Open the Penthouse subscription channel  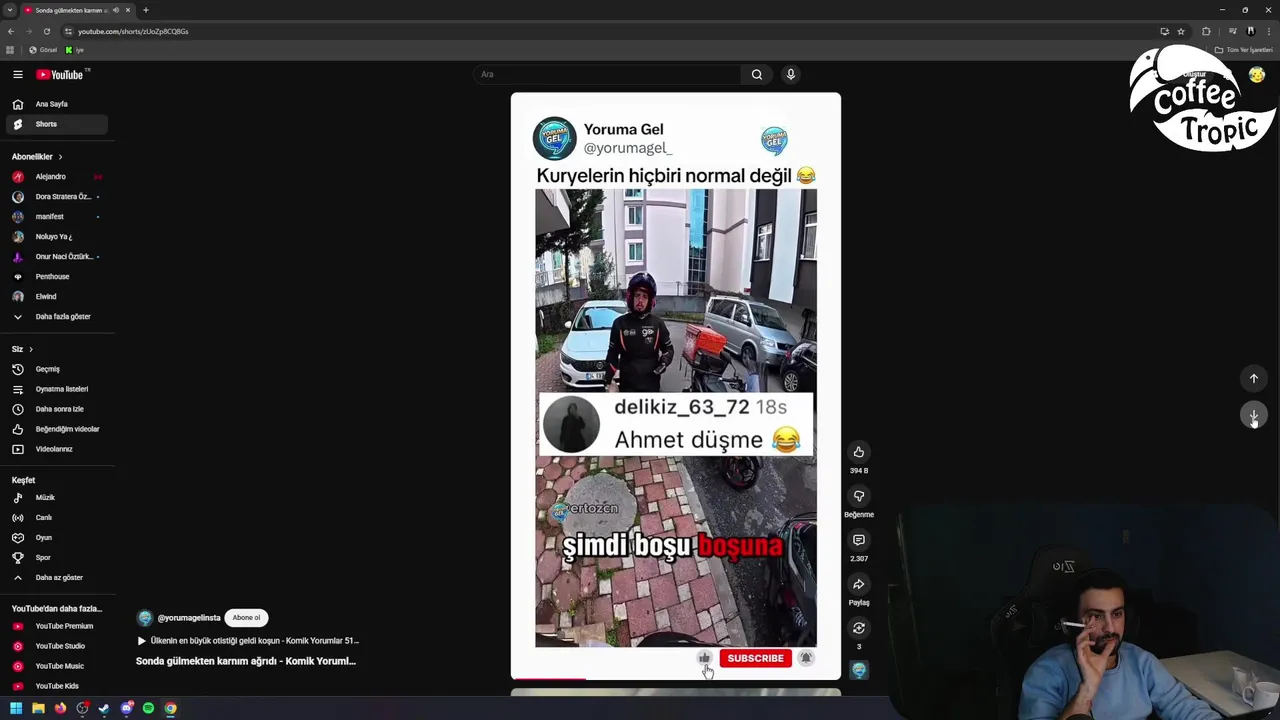(56, 277)
